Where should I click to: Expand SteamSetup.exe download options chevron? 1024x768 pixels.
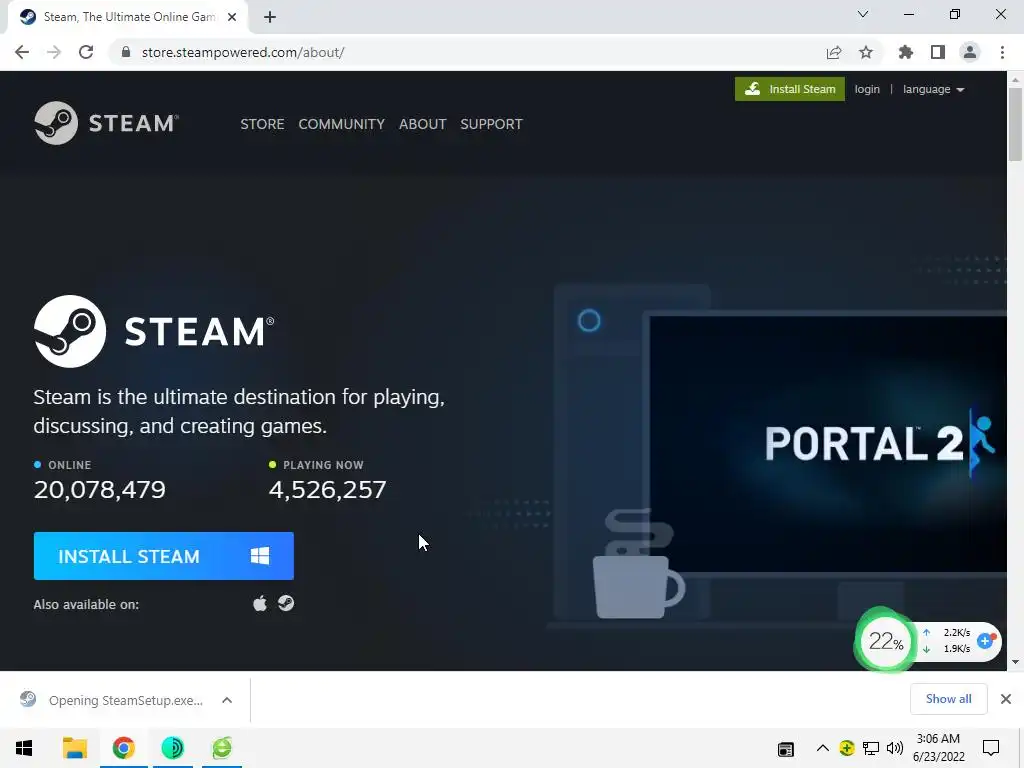227,700
